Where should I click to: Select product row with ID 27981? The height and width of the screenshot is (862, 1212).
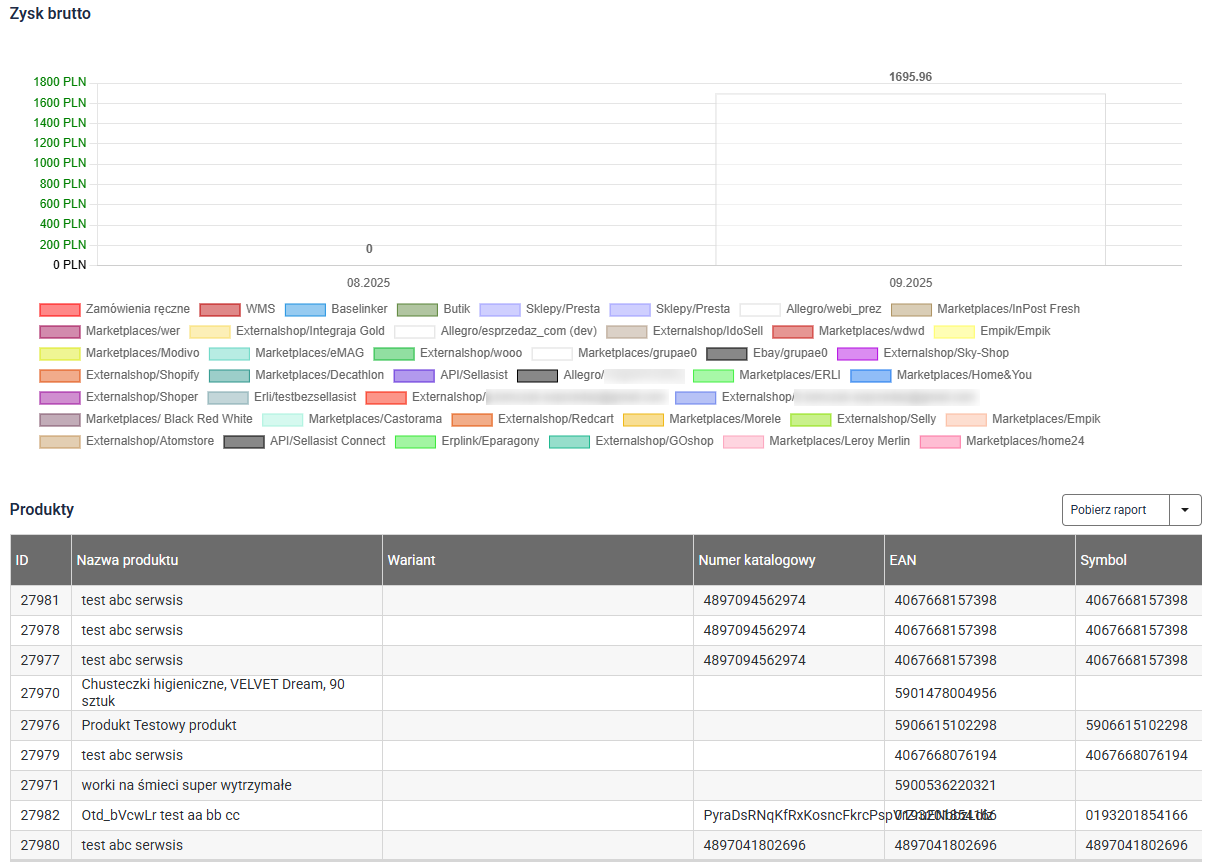(x=40, y=600)
